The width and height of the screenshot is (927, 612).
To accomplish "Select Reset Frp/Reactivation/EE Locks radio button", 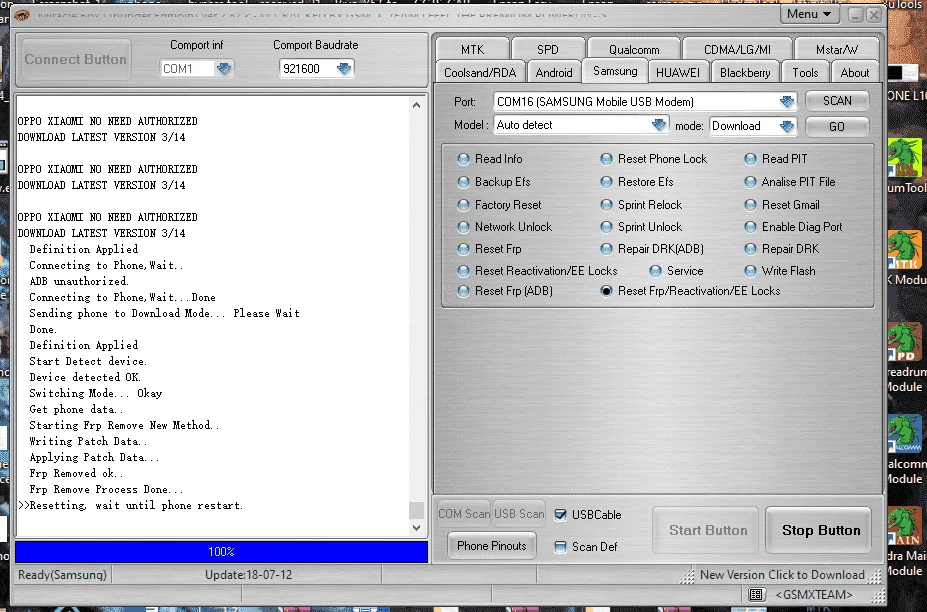I will pyautogui.click(x=607, y=292).
